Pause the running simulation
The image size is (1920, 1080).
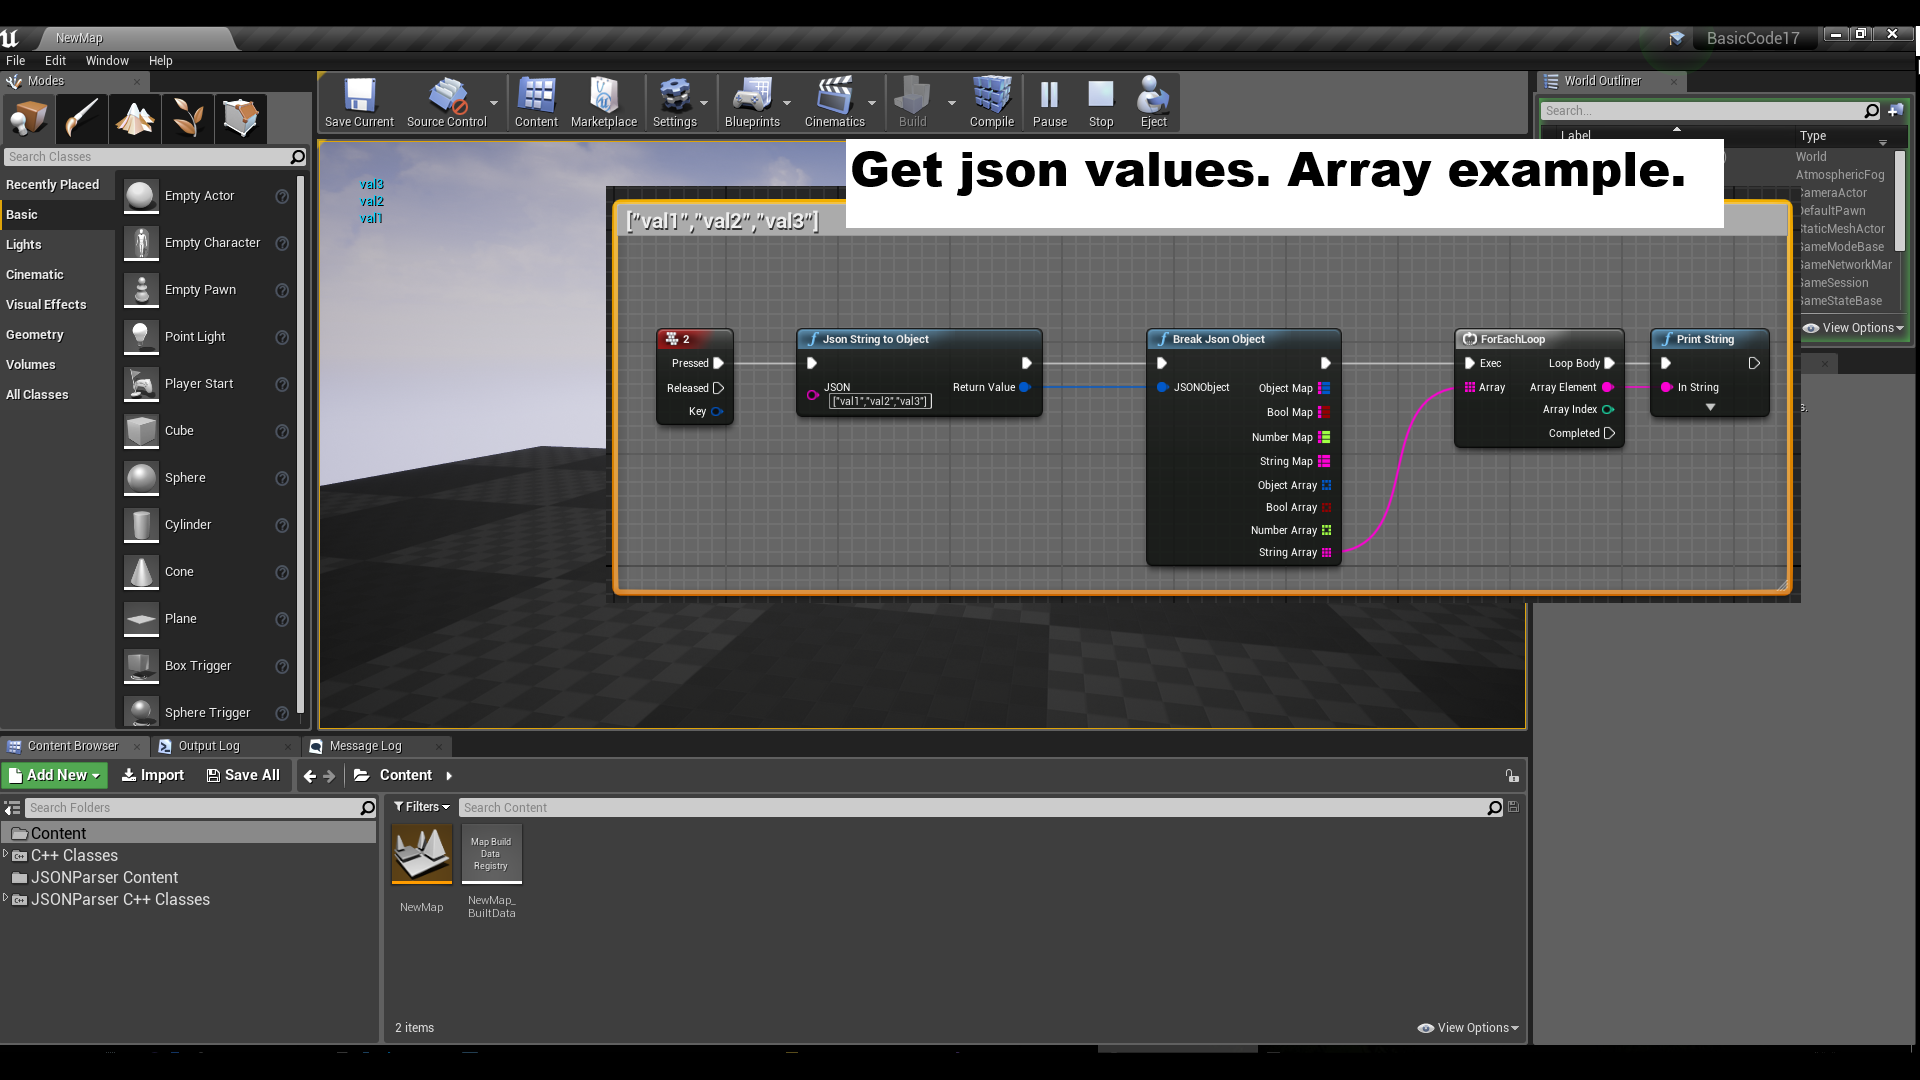[x=1049, y=102]
